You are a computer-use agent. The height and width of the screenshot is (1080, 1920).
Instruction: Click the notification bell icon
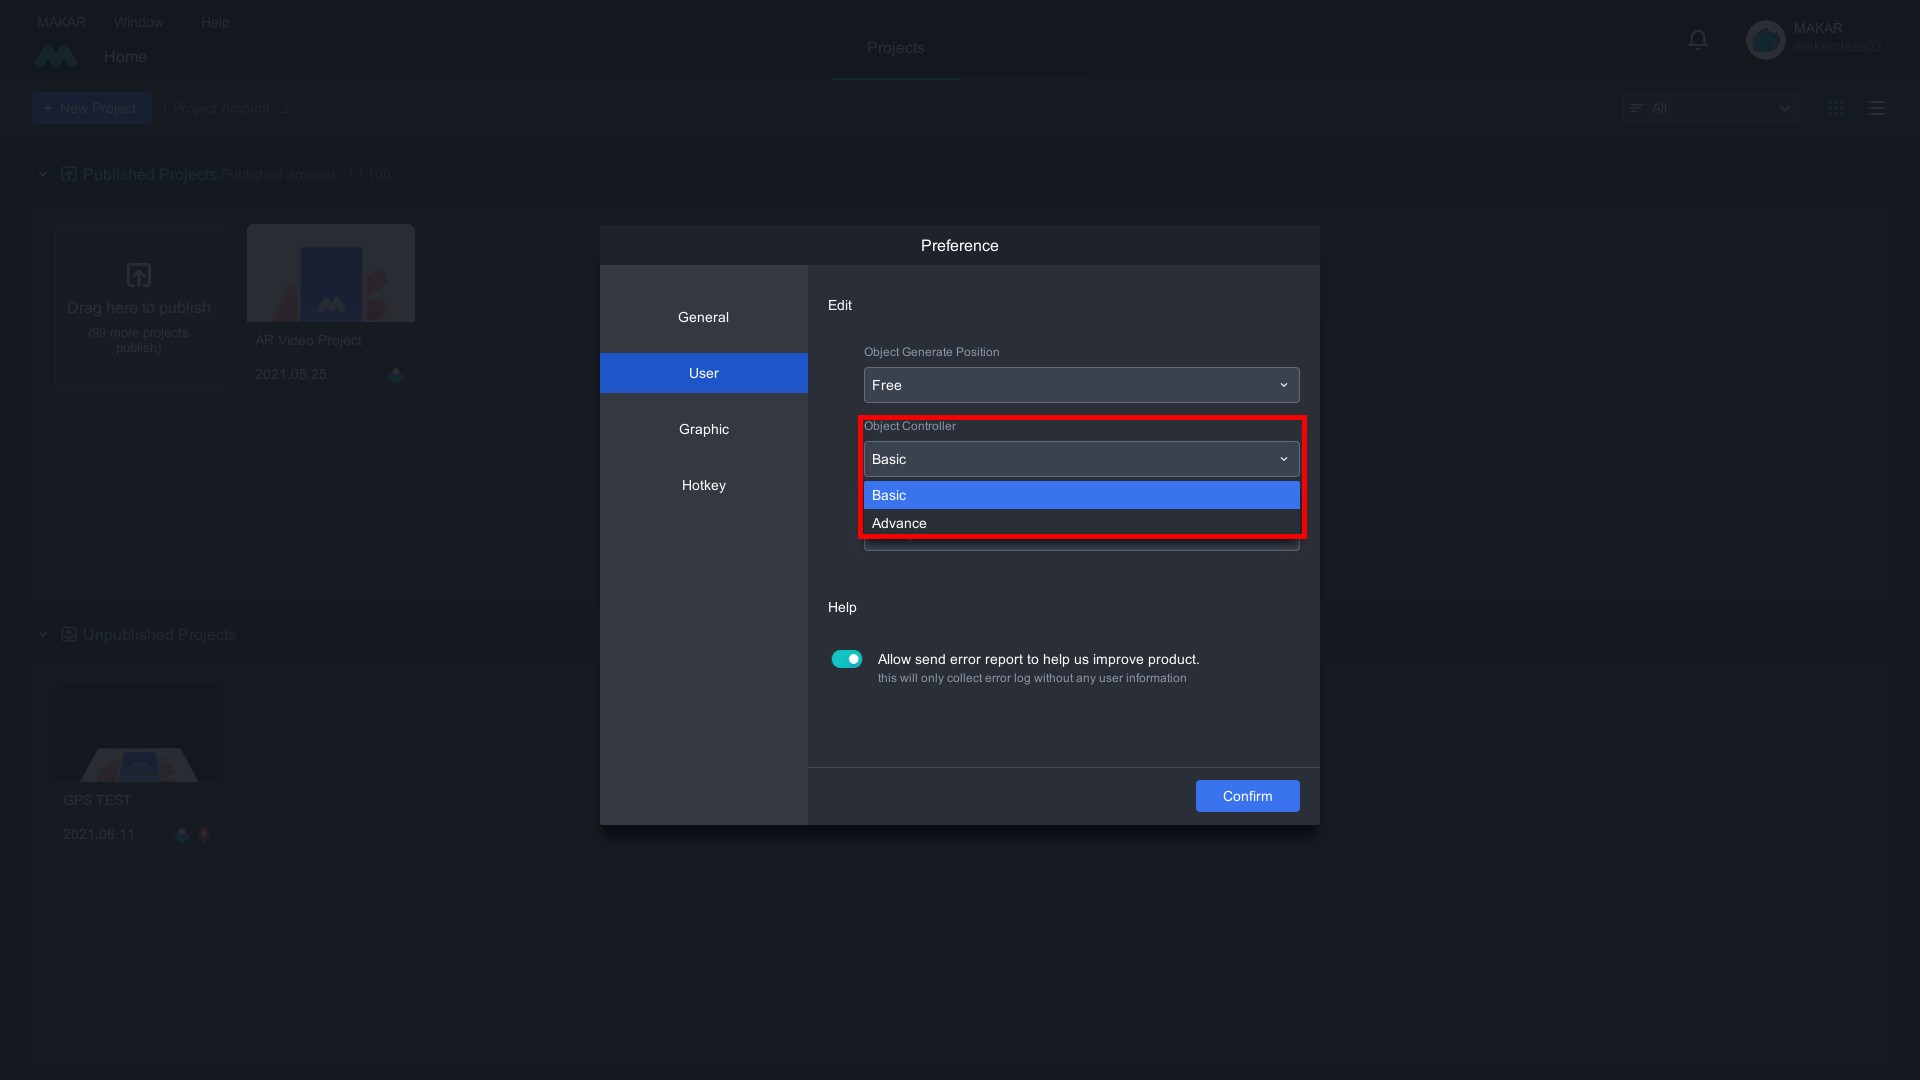1697,41
